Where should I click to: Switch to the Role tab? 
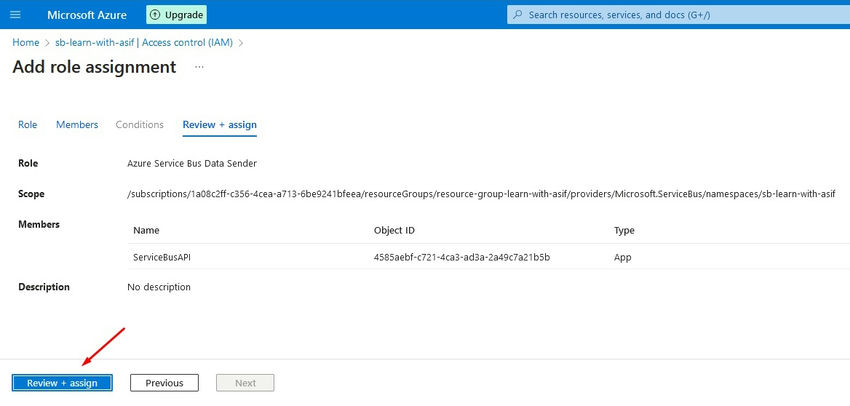(27, 125)
